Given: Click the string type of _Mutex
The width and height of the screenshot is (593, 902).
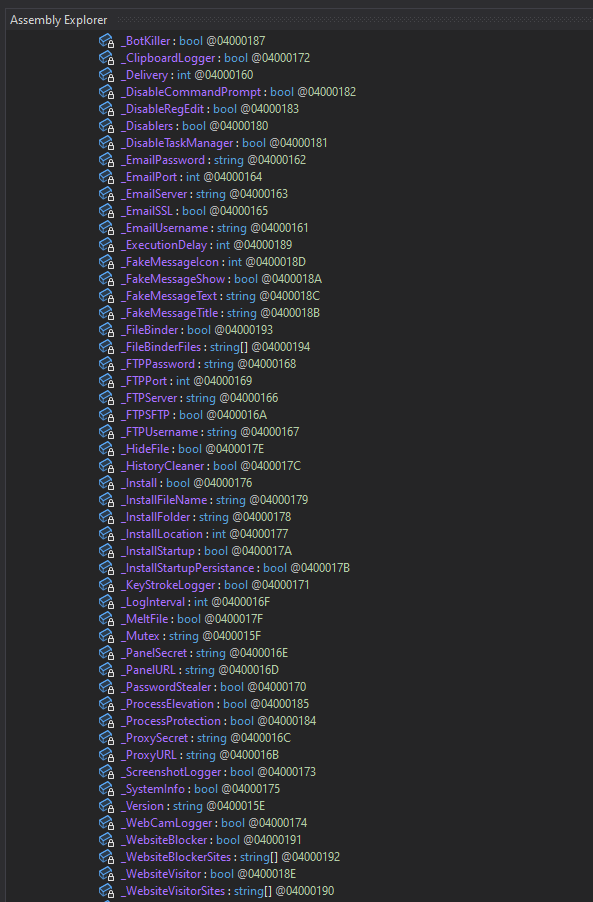Looking at the screenshot, I should coord(183,636).
